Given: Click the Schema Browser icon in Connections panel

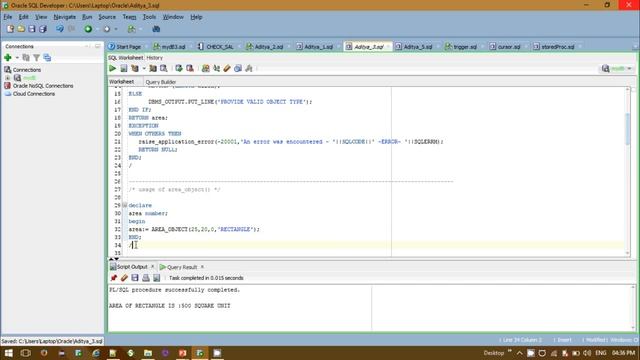Looking at the screenshot, I should (x=47, y=58).
